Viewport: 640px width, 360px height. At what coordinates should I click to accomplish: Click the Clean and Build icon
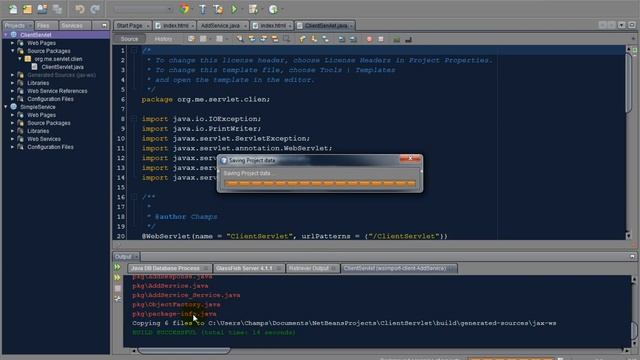click(x=218, y=9)
